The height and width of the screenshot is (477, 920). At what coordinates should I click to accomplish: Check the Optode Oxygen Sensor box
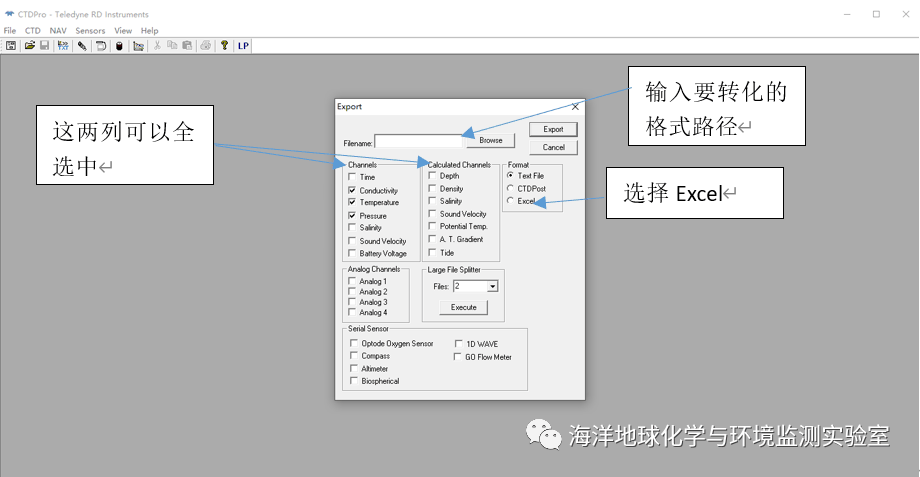coord(353,343)
